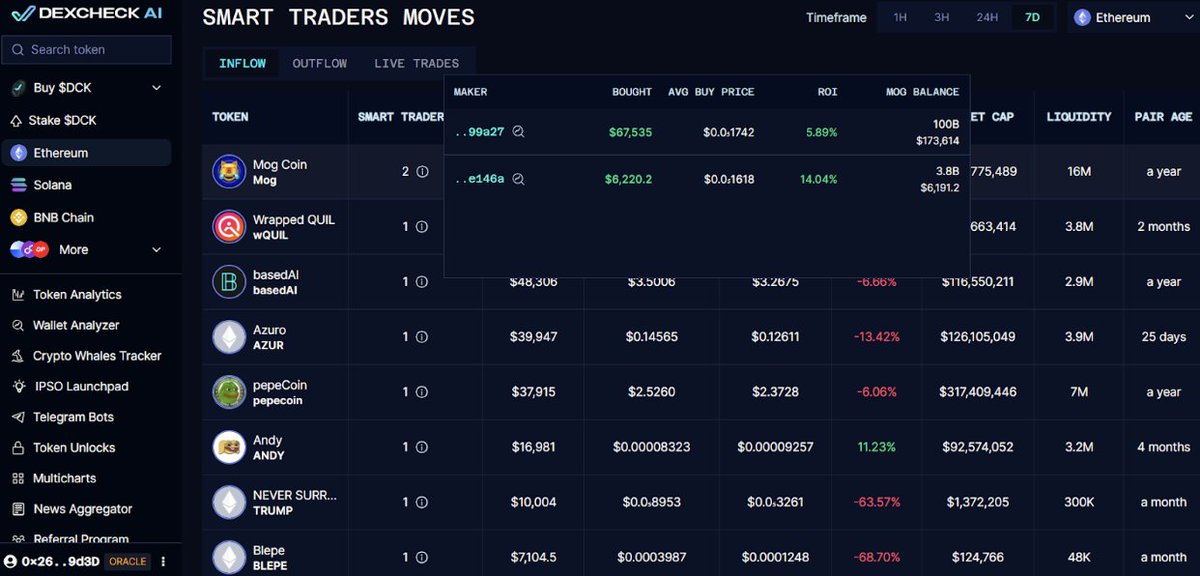The height and width of the screenshot is (576, 1200).
Task: Click the Telegram Bots paper-plane icon
Action: pyautogui.click(x=18, y=417)
